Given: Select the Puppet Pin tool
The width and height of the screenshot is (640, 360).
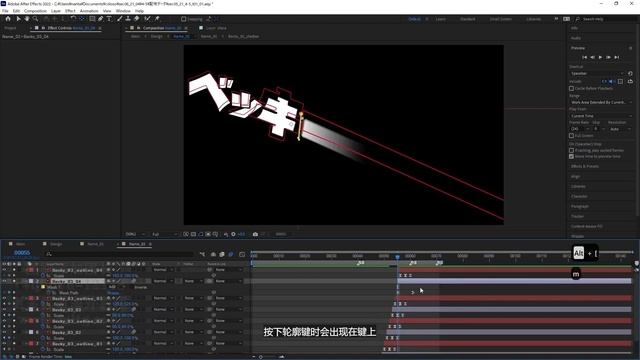Looking at the screenshot, I should (x=157, y=19).
